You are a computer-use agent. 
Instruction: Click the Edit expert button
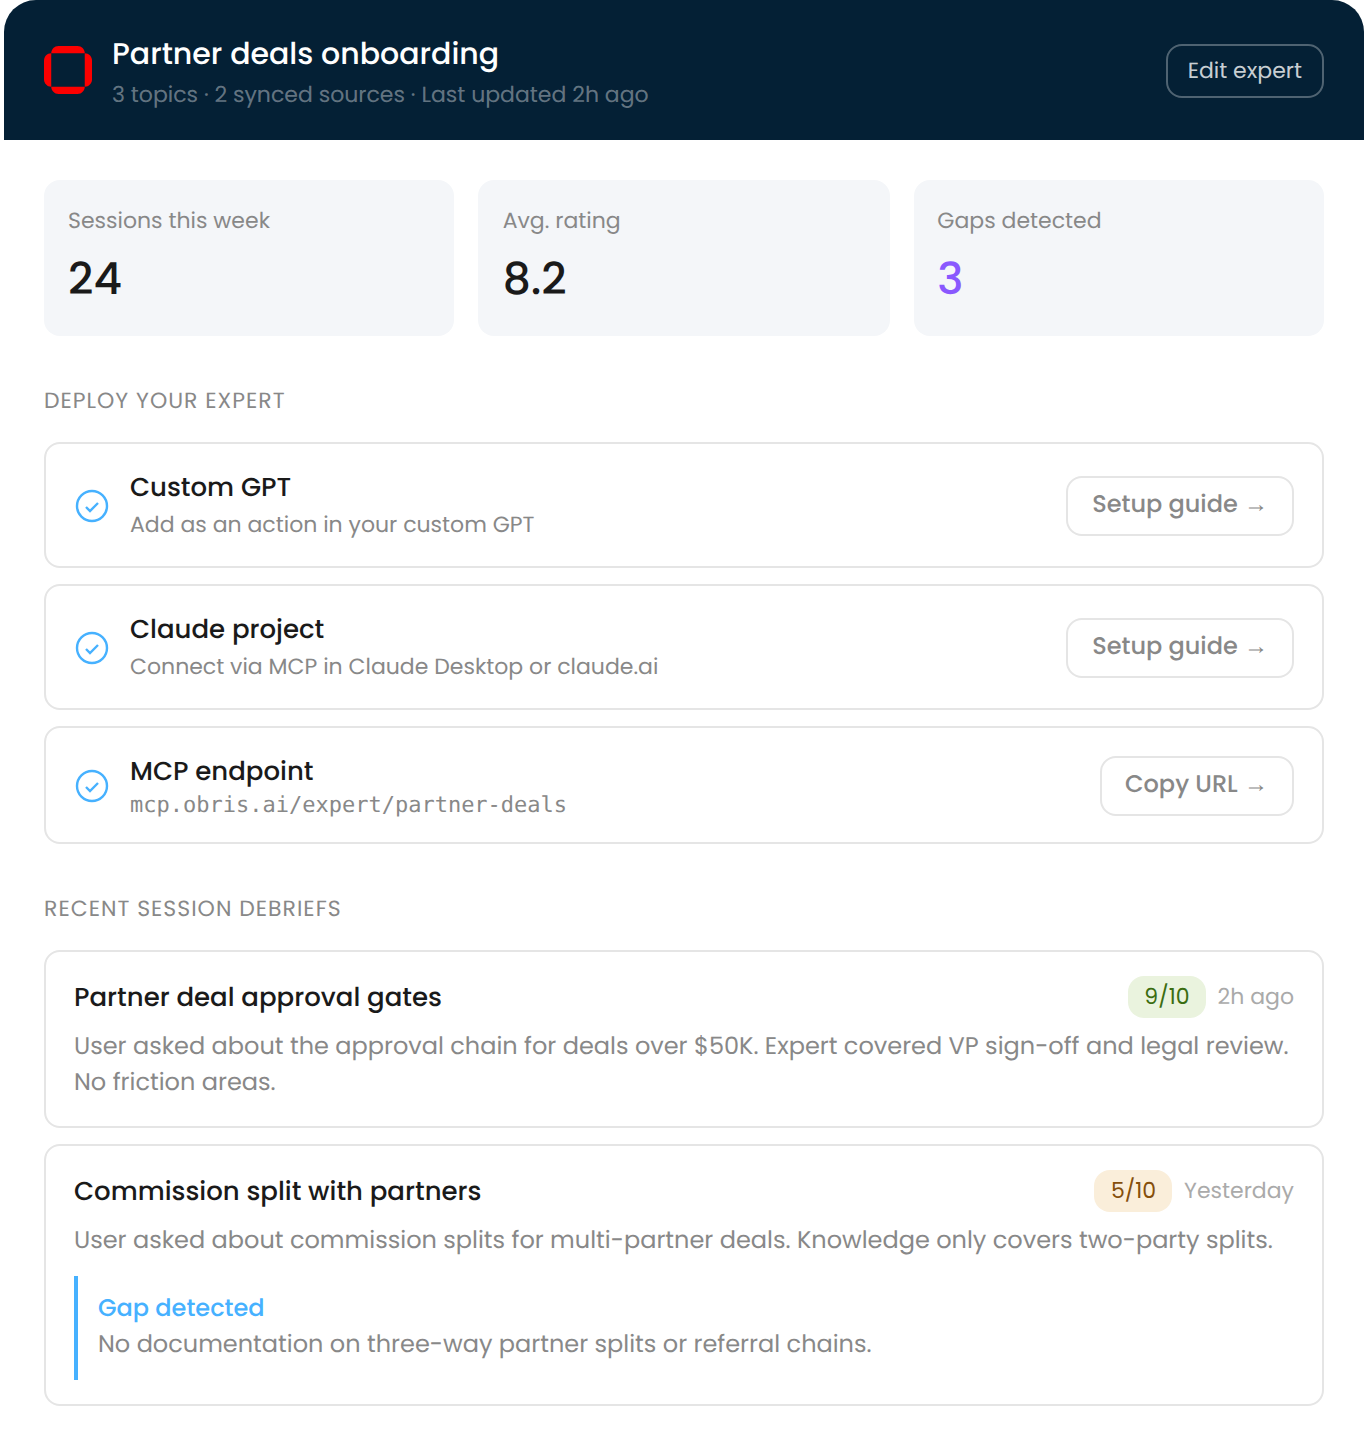coord(1244,70)
